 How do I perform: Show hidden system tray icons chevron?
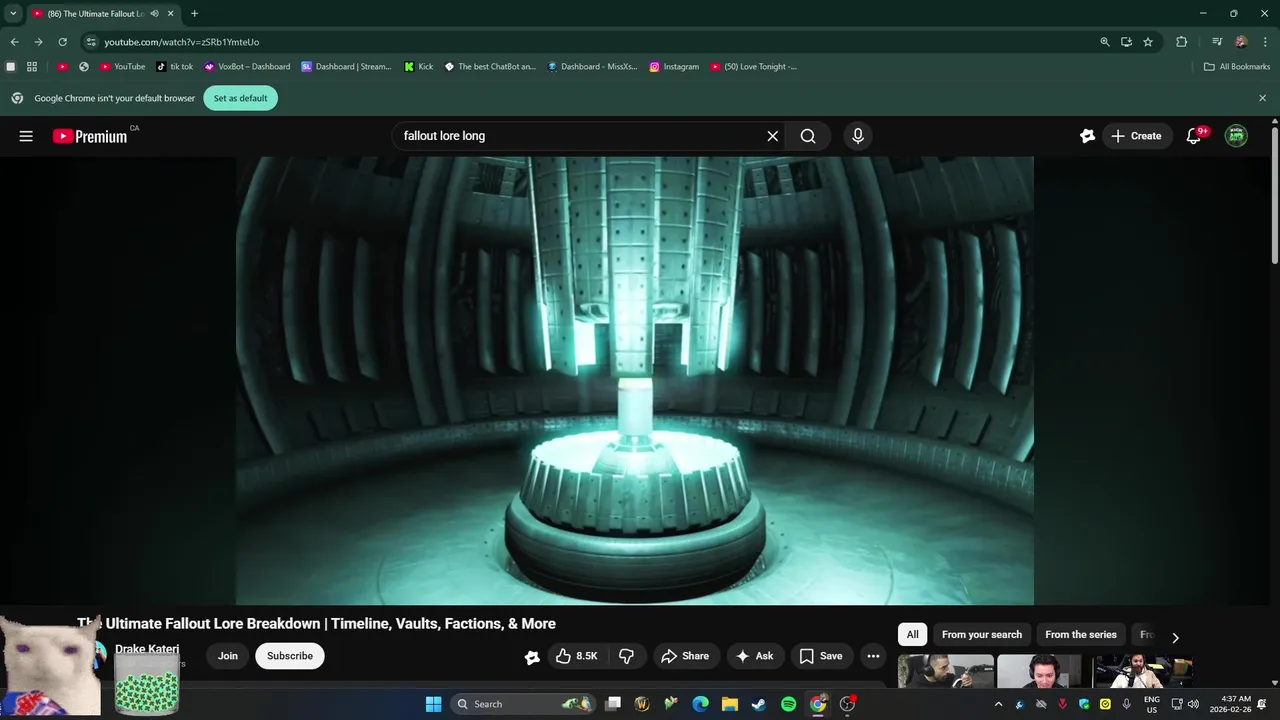(998, 704)
